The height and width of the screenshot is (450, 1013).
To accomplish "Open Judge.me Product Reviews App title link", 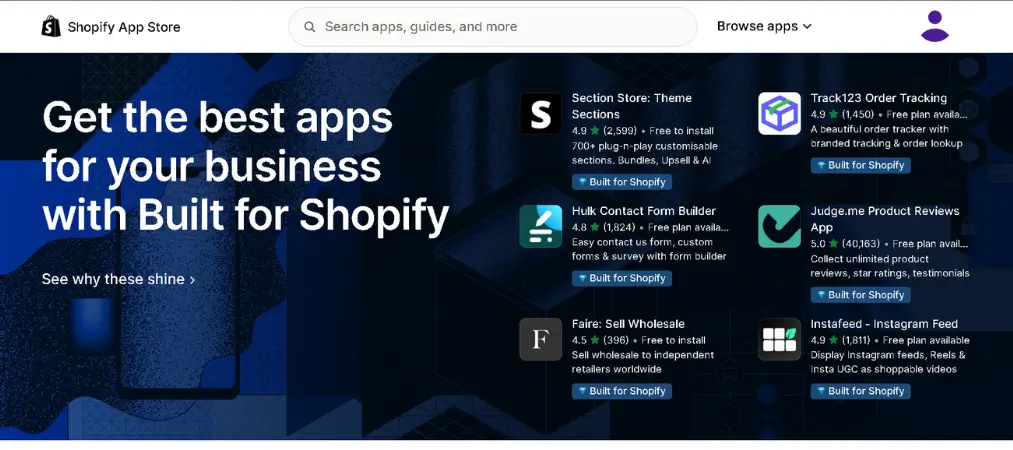I will [x=885, y=219].
